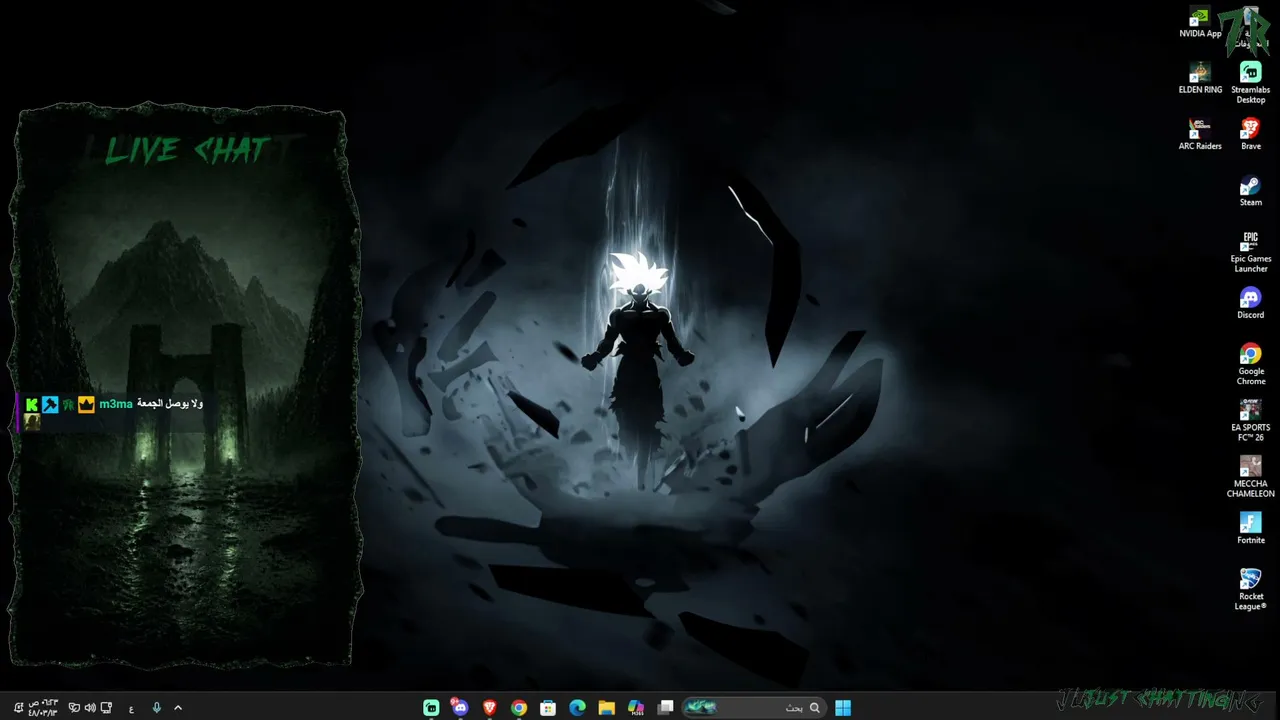Select the EA SPORTS FC 26 shortcut
Image resolution: width=1280 pixels, height=720 pixels.
click(1250, 421)
